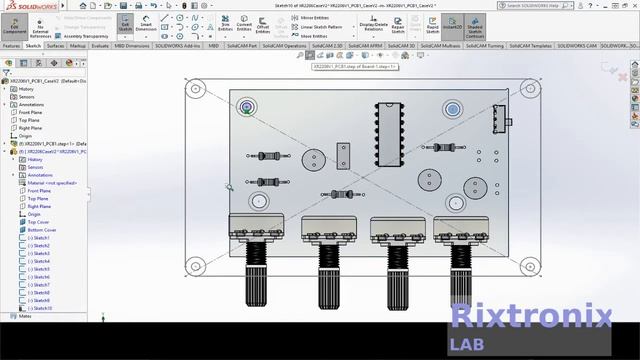Switch to the Features tab
Screen dimensions: 640x360
(11, 46)
